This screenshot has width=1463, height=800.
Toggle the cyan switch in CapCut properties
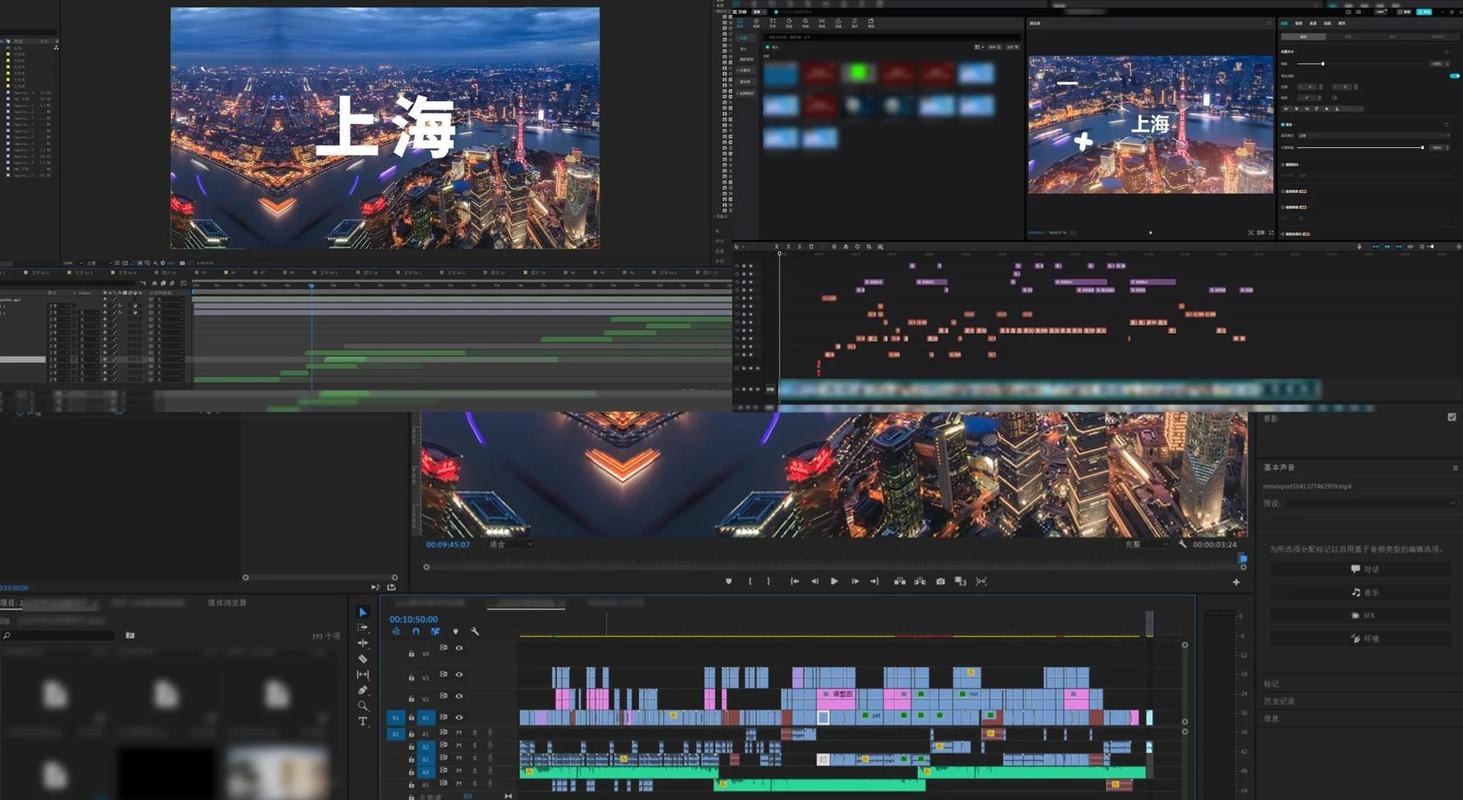(1454, 76)
